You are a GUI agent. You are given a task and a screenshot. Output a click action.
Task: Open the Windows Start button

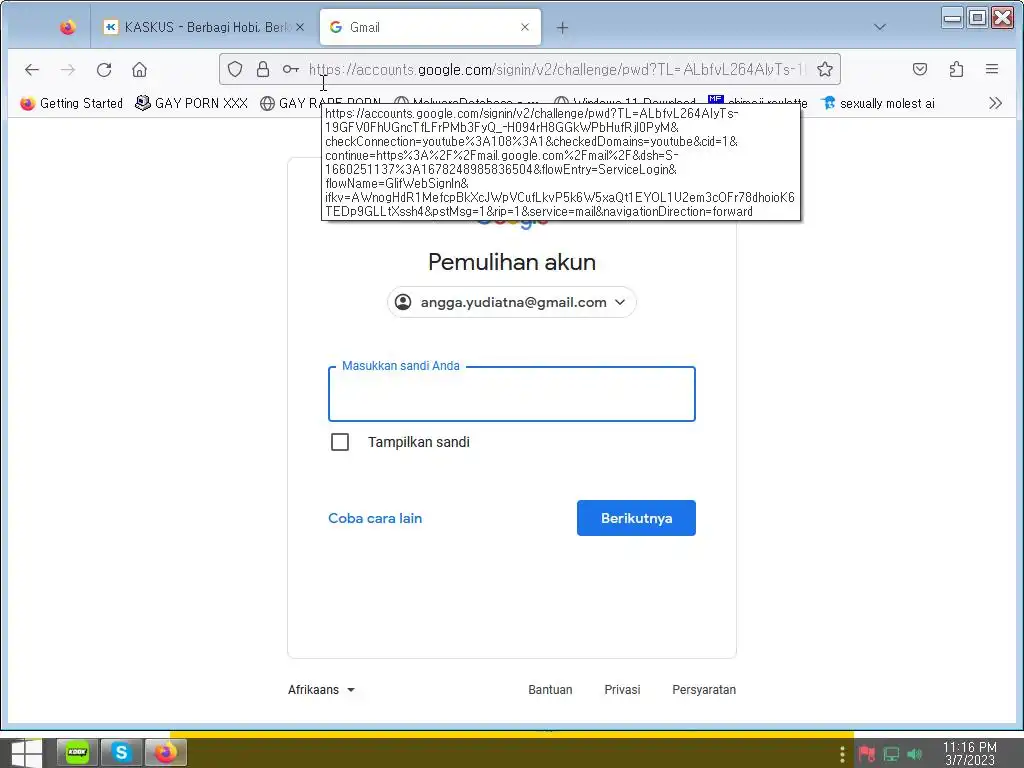(x=26, y=753)
